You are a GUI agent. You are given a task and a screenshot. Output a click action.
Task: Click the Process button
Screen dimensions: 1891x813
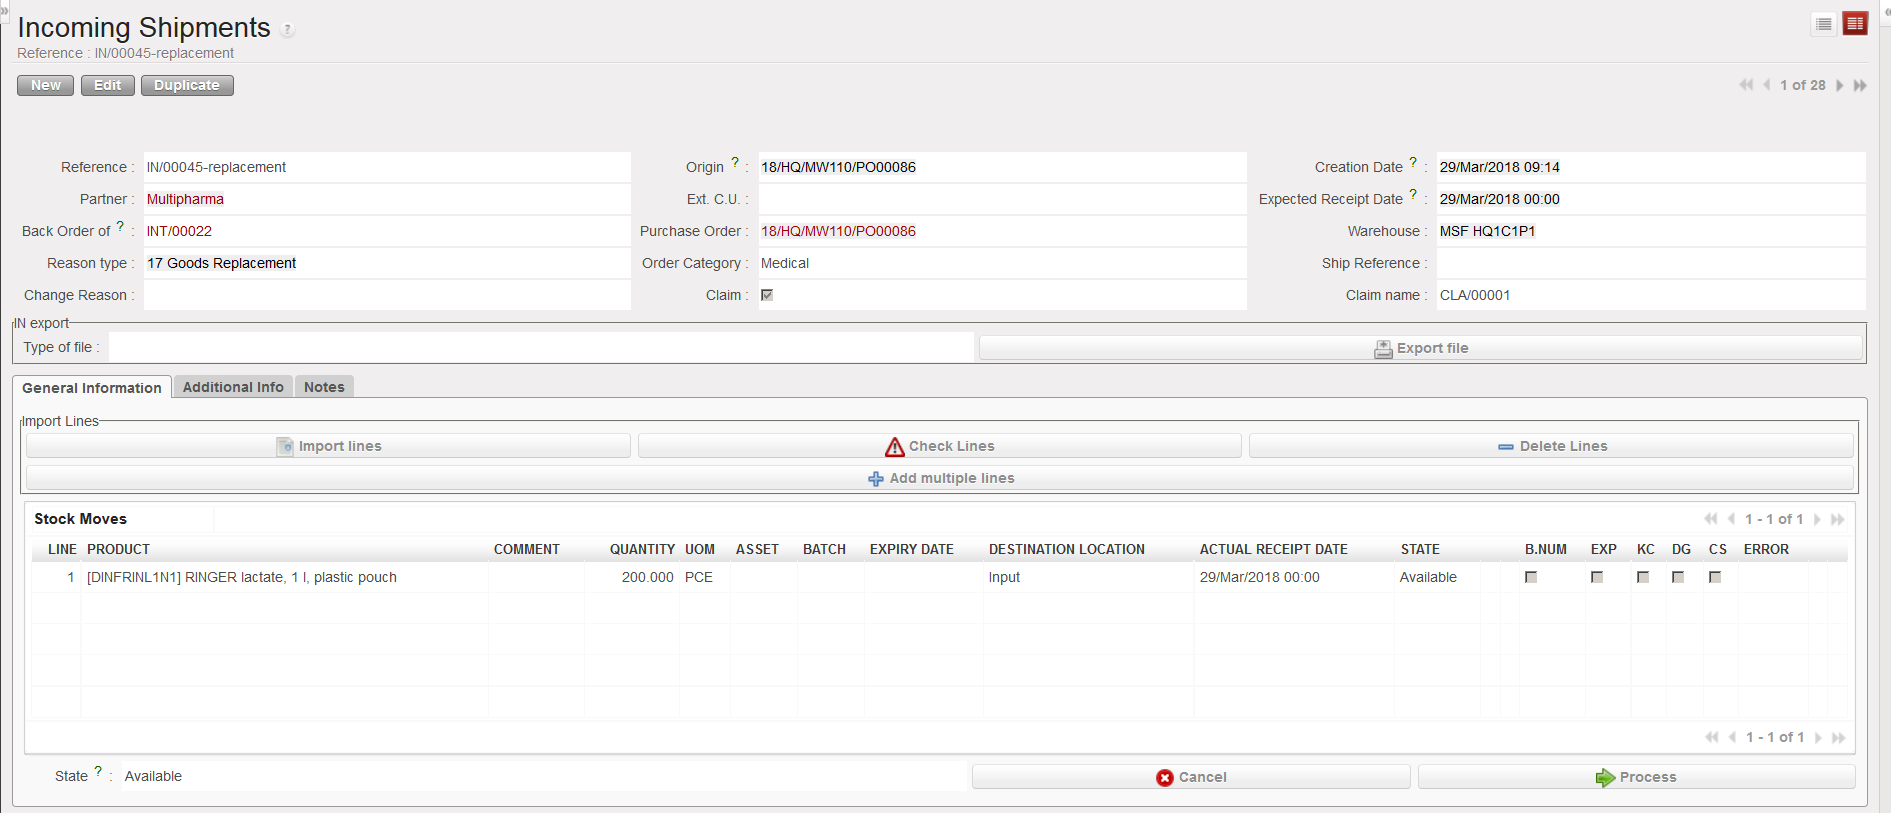click(1636, 777)
